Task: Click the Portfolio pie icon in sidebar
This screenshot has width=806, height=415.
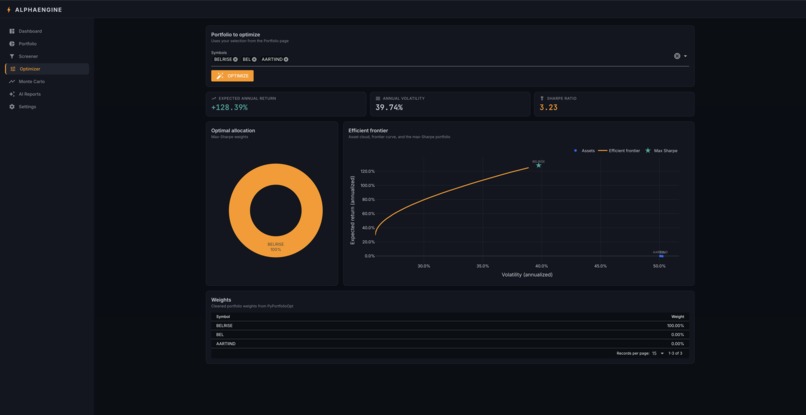Action: [x=12, y=44]
